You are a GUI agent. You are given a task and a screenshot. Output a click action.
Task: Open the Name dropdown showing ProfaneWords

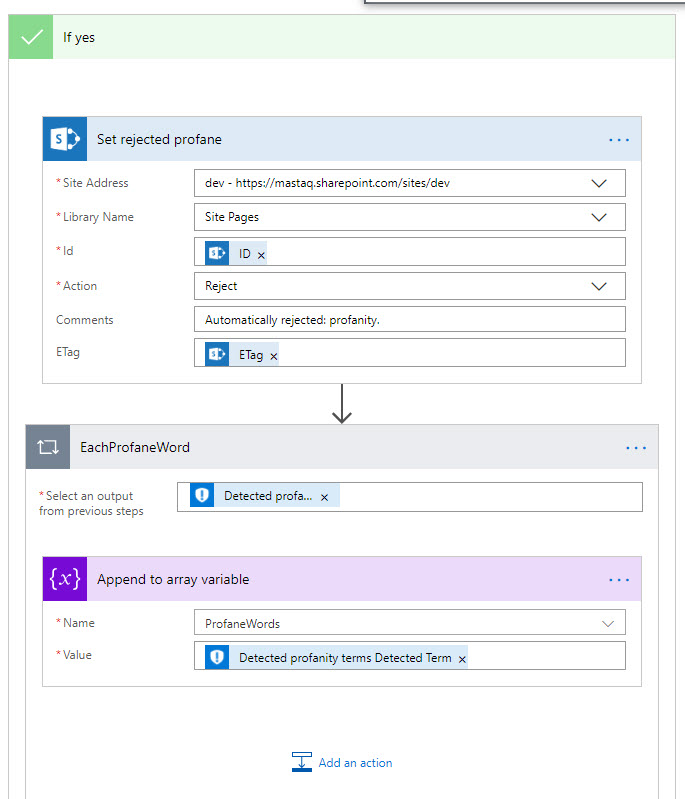pyautogui.click(x=608, y=623)
